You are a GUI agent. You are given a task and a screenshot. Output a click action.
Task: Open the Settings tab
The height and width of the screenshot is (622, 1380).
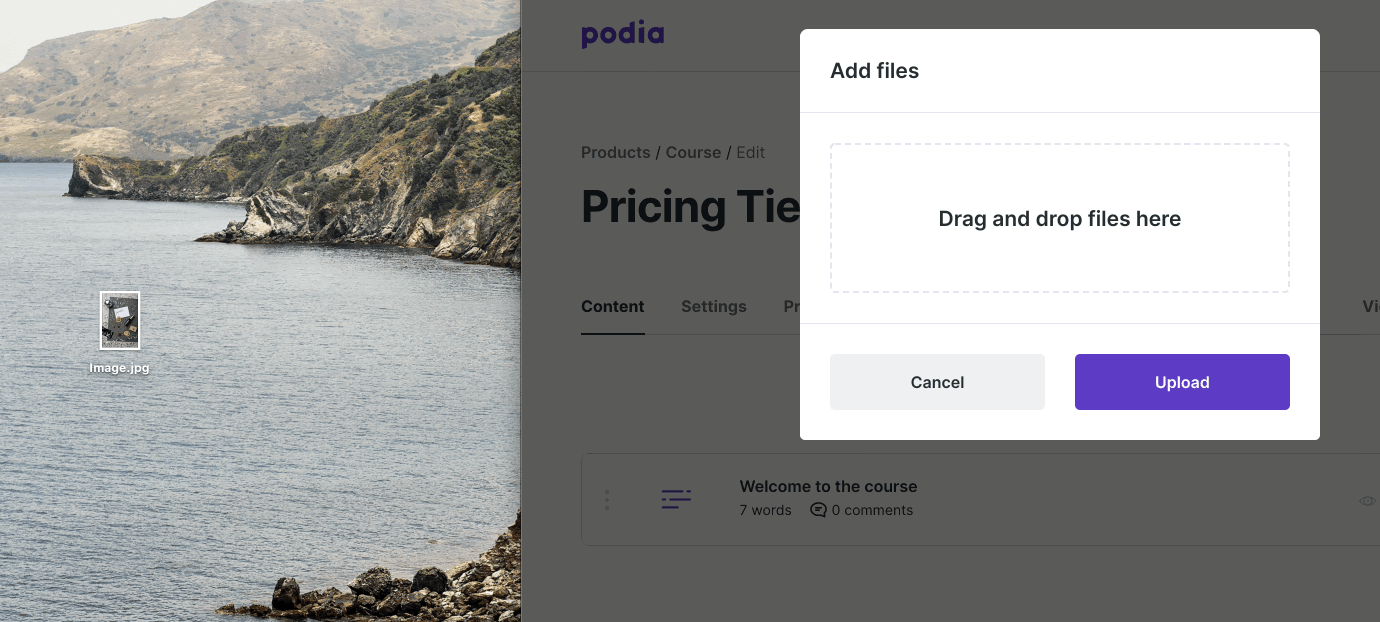714,306
